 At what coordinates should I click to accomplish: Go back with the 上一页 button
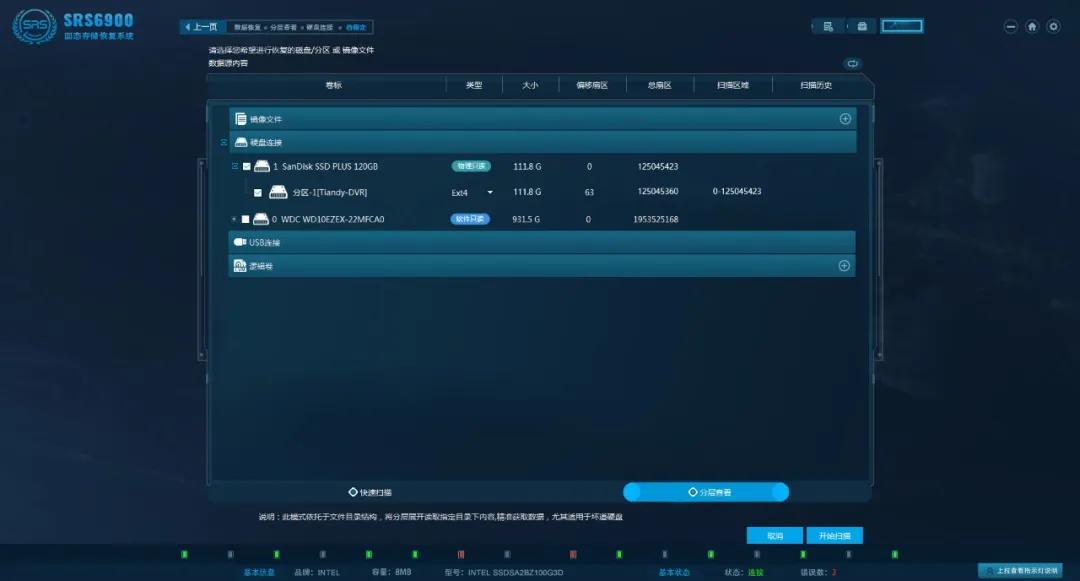tap(200, 27)
